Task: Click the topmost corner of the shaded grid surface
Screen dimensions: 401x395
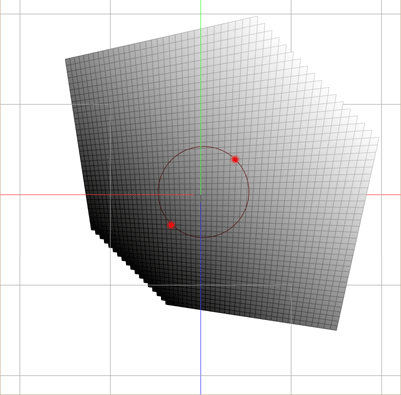Action: coord(257,16)
